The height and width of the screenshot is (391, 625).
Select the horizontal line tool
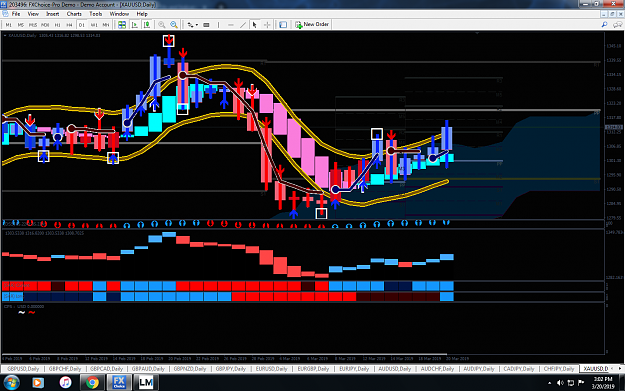tap(230, 25)
